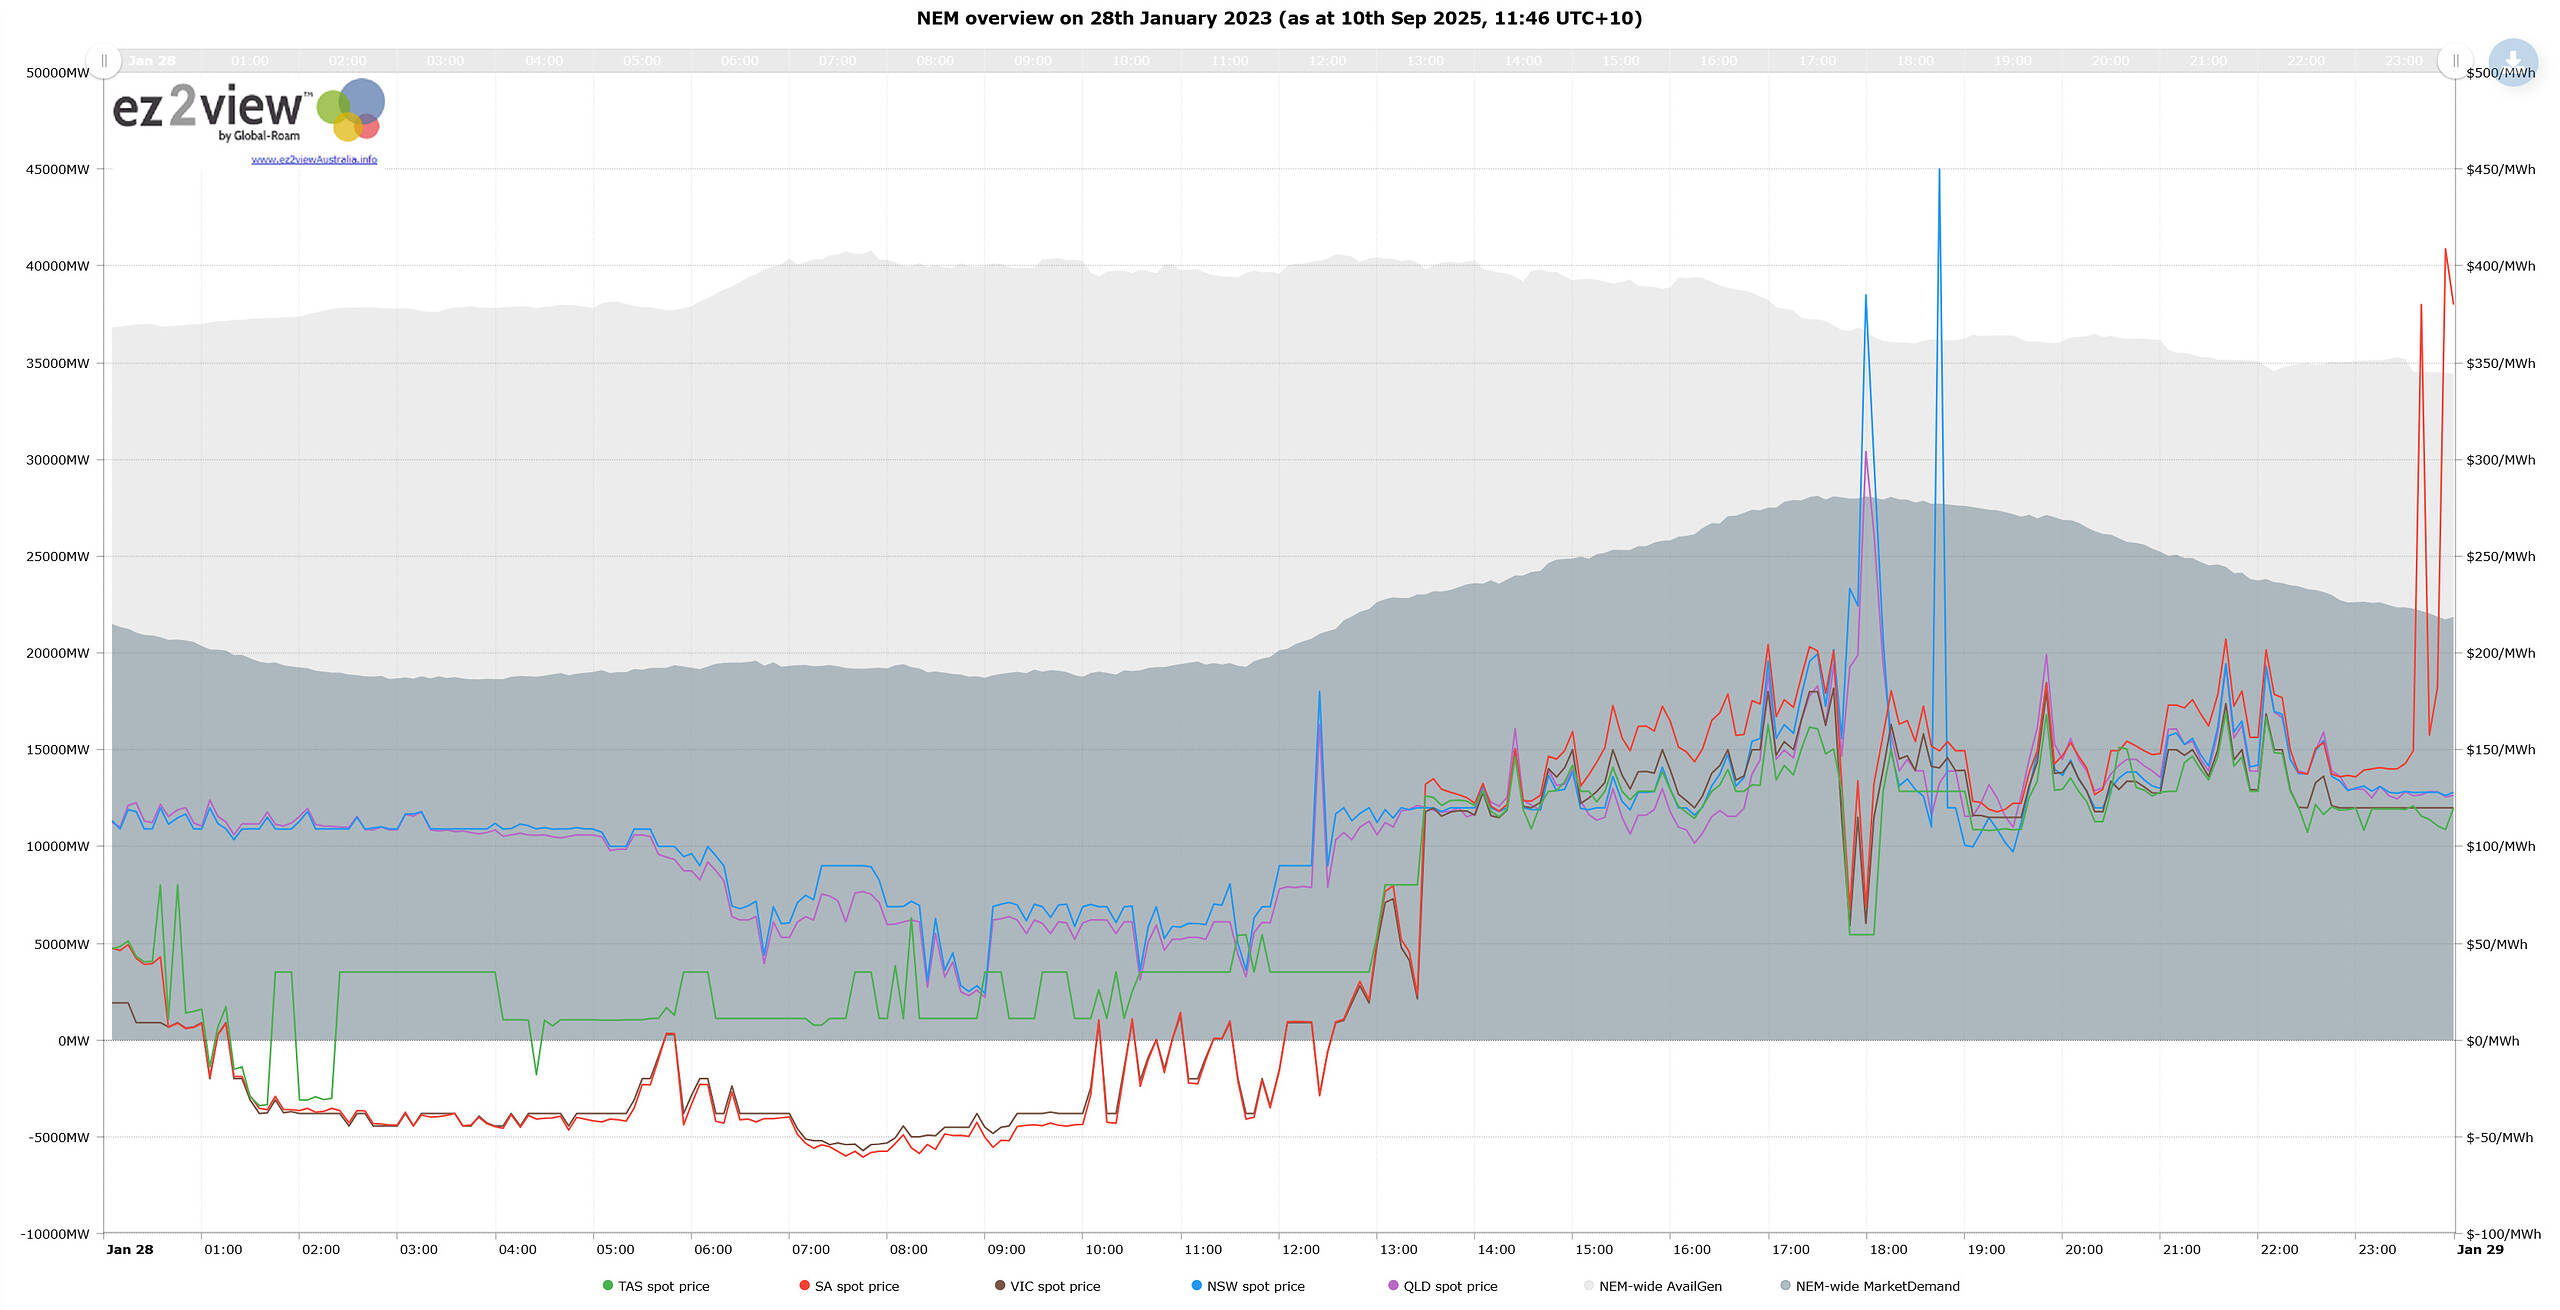Click the $-100/MWh right axis label
2560x1310 pixels.
pyautogui.click(x=2503, y=1234)
